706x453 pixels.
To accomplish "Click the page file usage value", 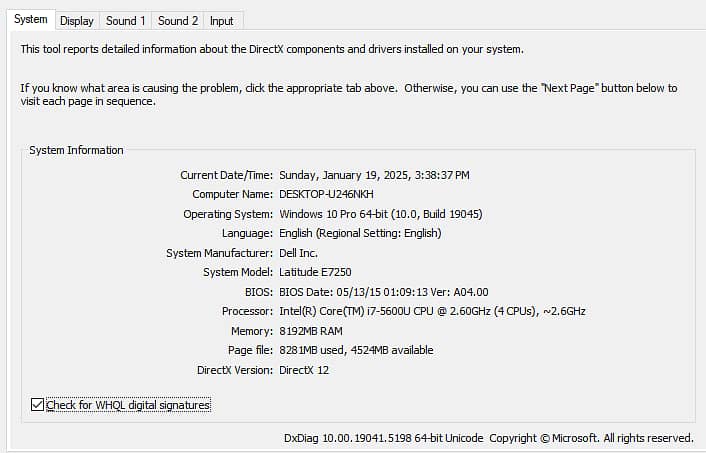I will (x=356, y=350).
